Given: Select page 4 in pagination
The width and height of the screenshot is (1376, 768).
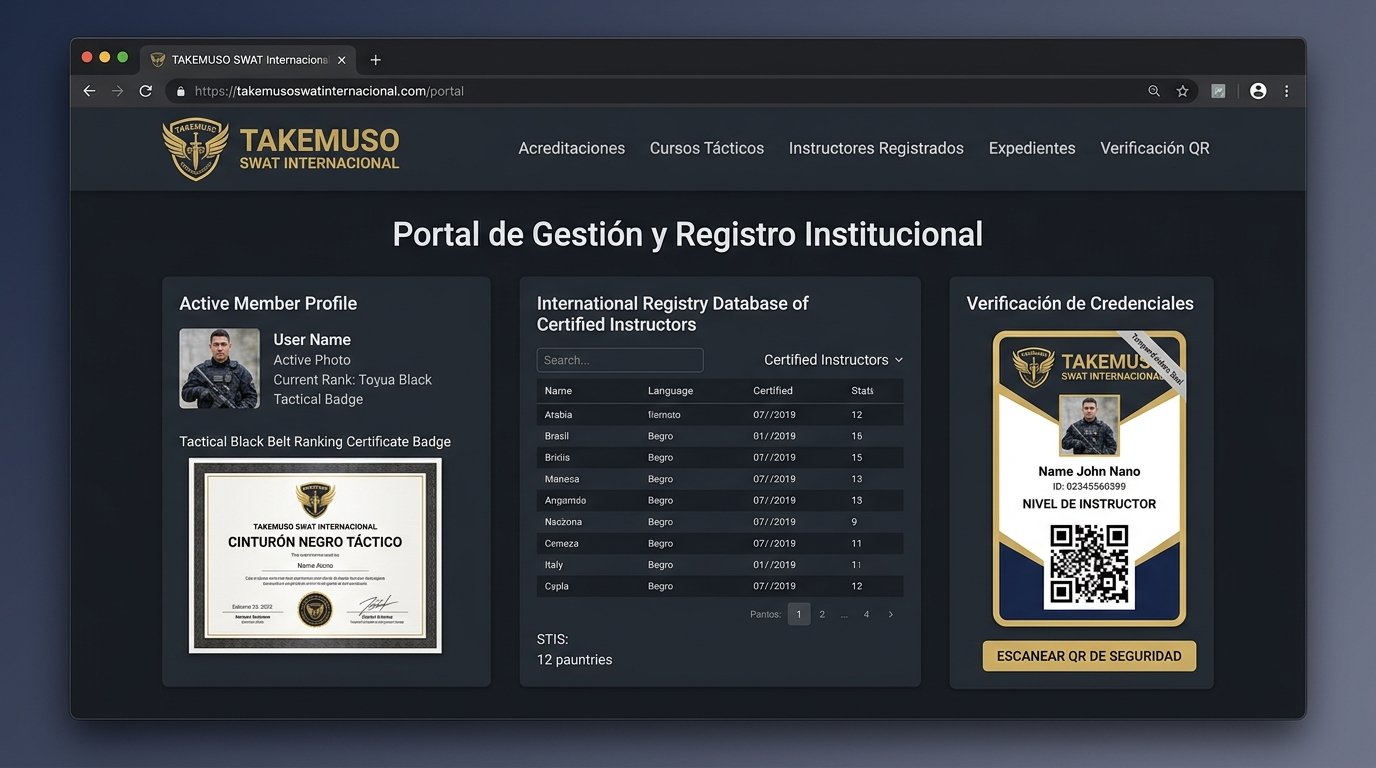Looking at the screenshot, I should [866, 614].
